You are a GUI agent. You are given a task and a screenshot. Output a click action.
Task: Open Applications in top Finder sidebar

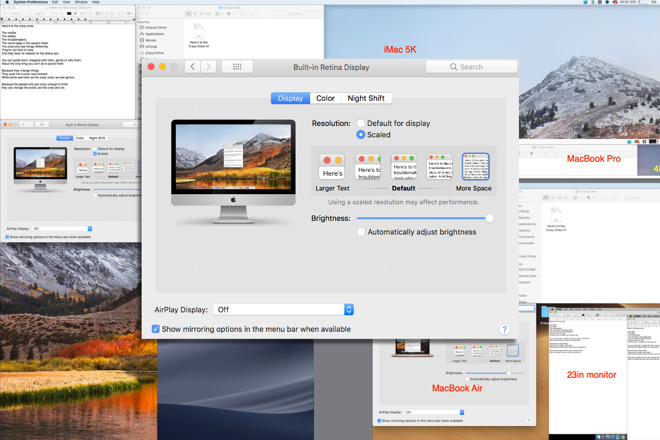[152, 34]
